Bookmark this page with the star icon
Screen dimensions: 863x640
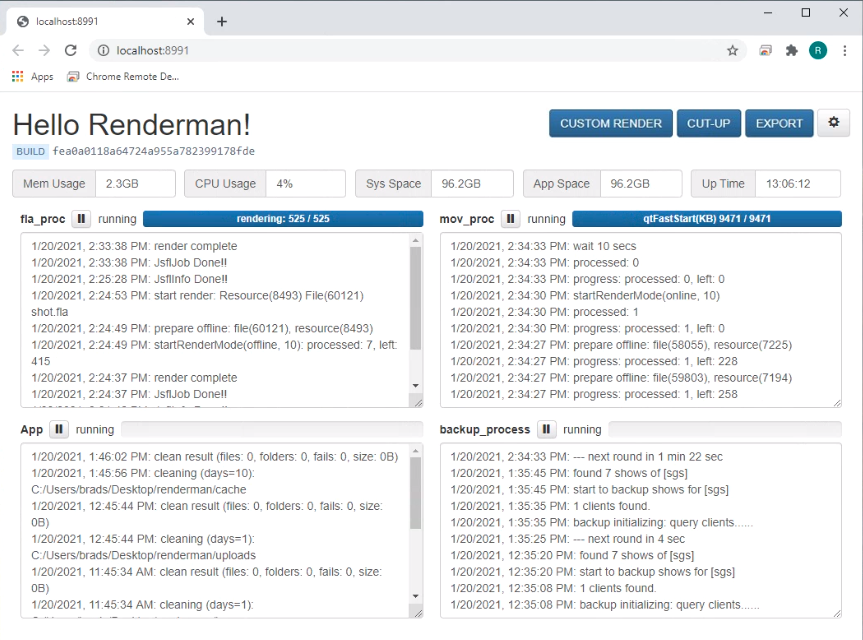click(x=732, y=50)
